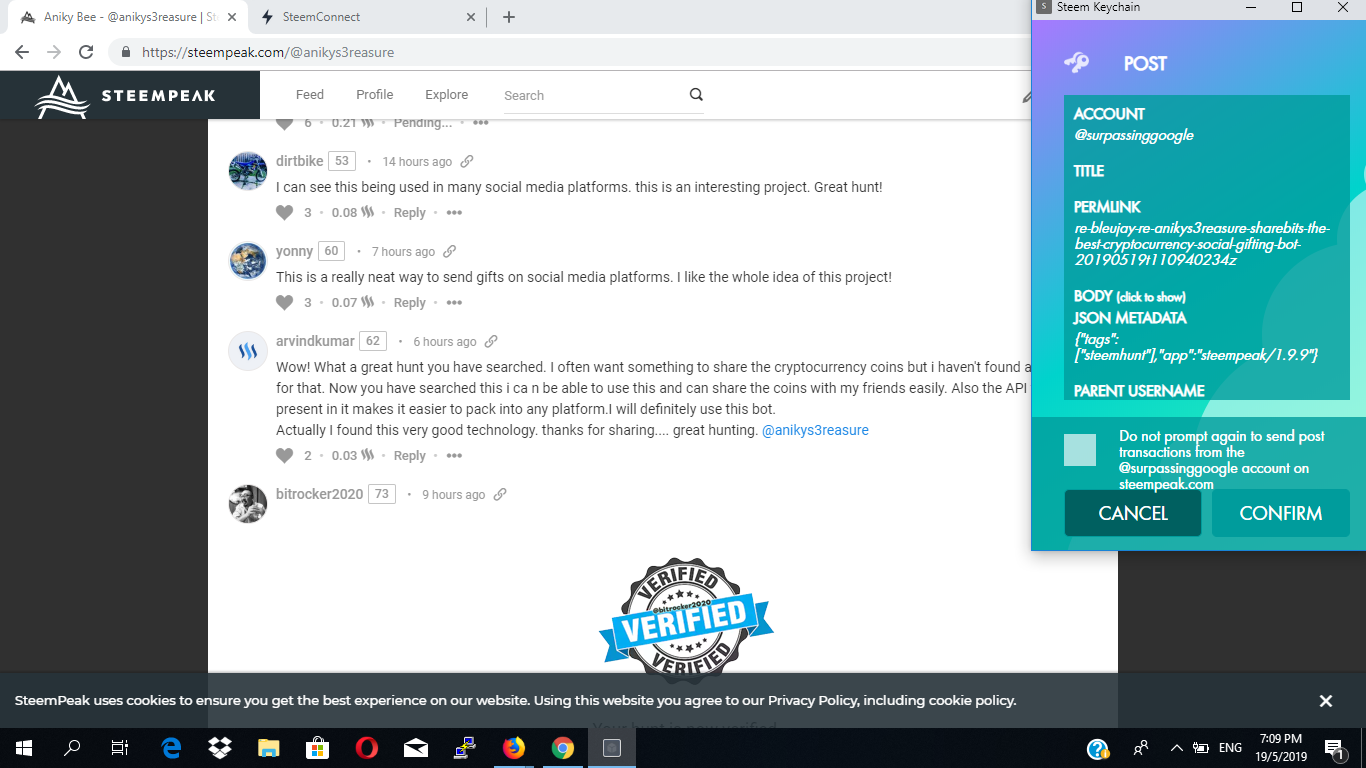Screen dimensions: 1366x768
Task: Open arvindkumar's Steem logo avatar
Action: pyautogui.click(x=248, y=351)
